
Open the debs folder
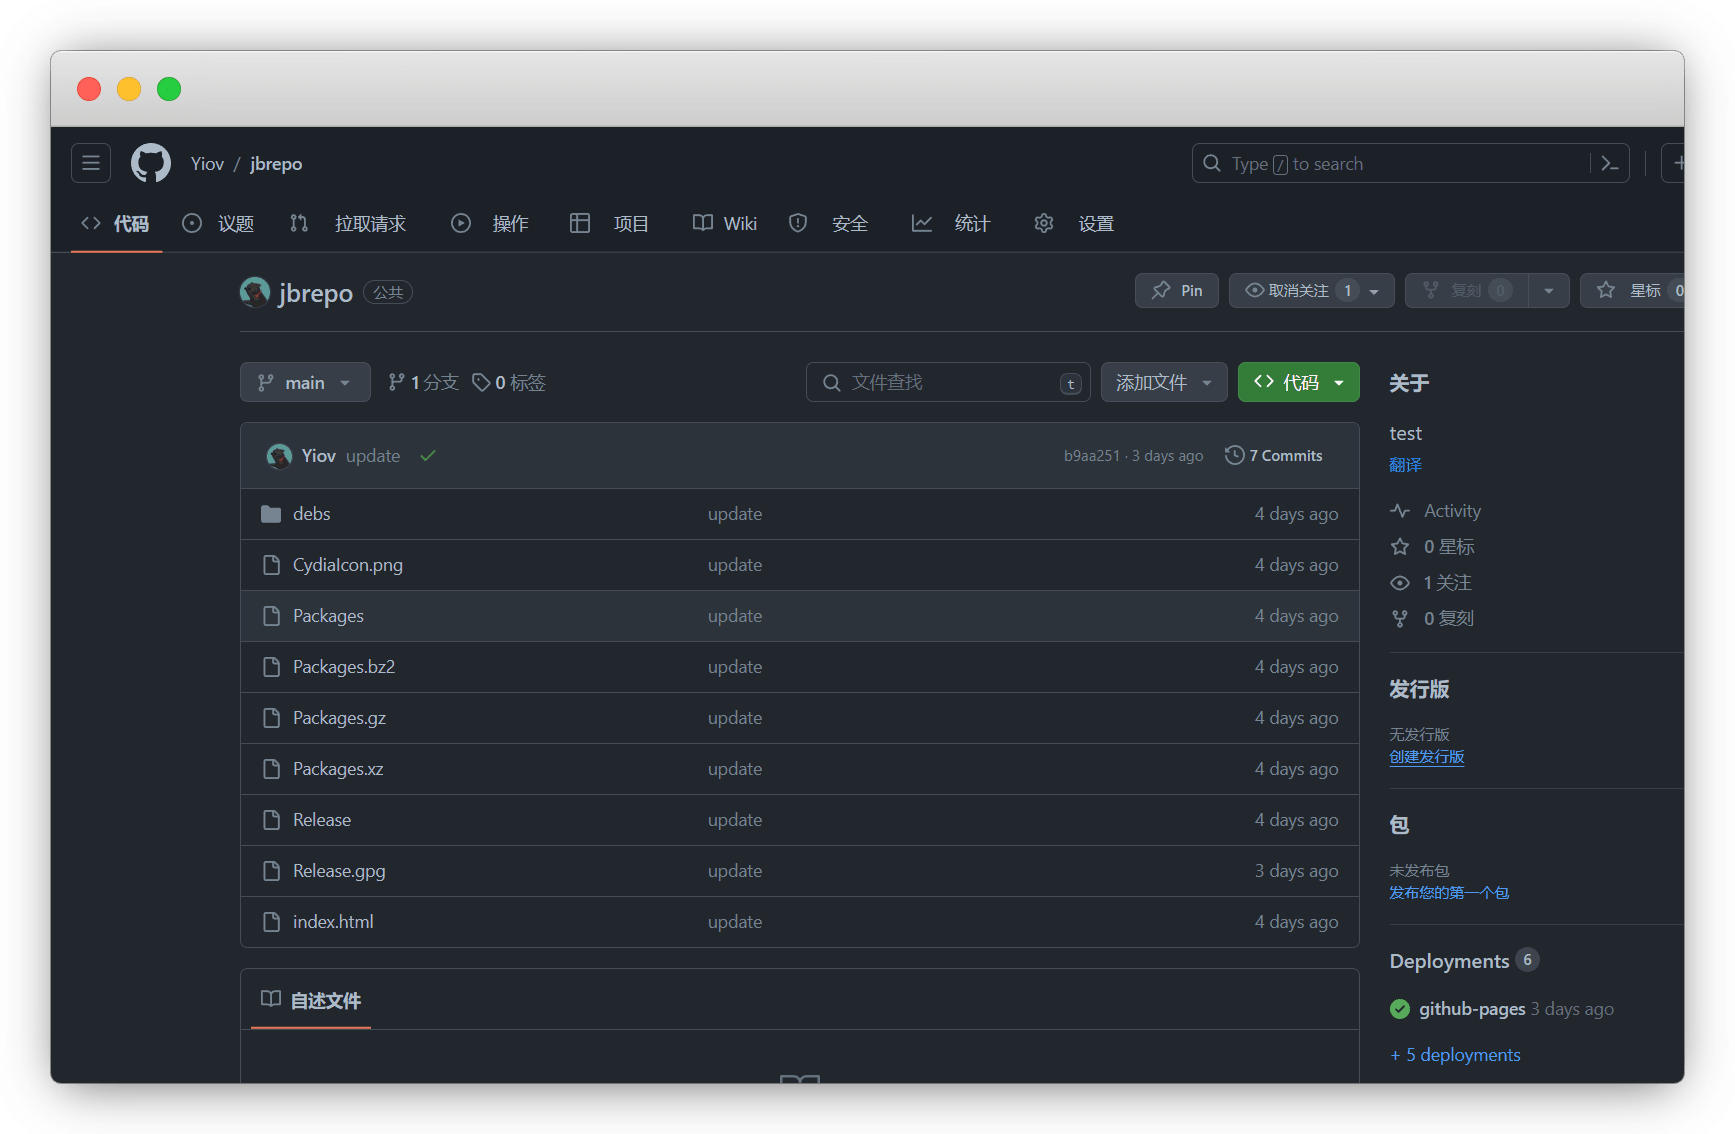click(x=311, y=514)
